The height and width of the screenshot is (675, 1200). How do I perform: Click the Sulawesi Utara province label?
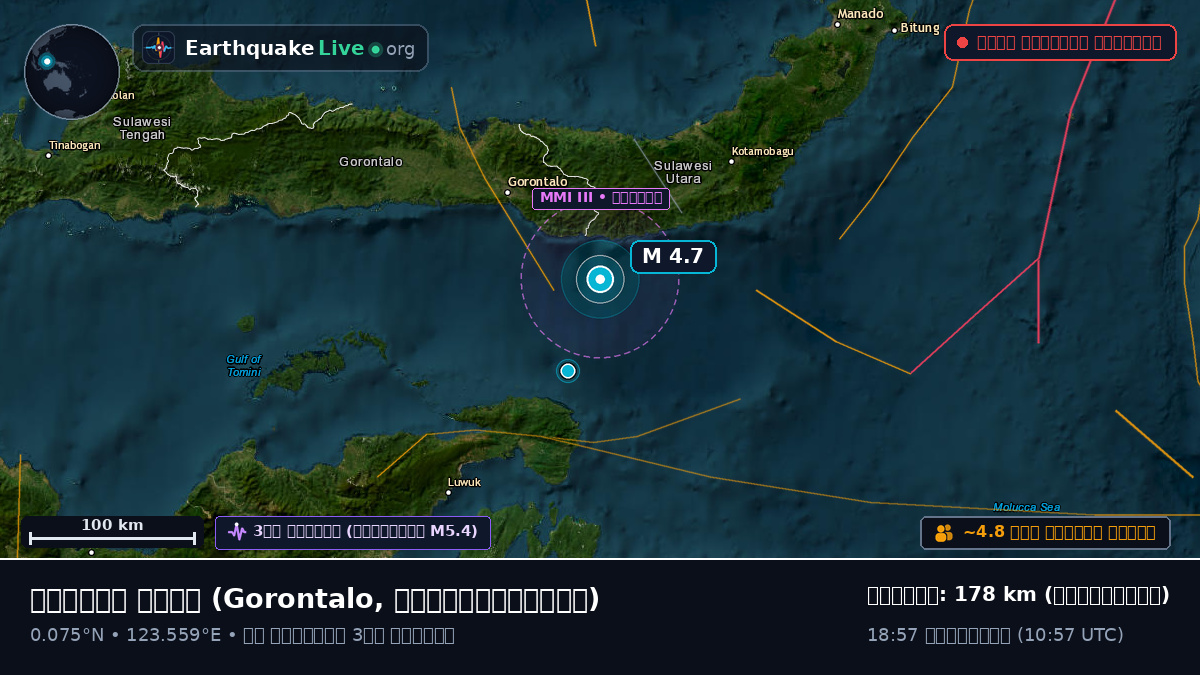click(683, 172)
